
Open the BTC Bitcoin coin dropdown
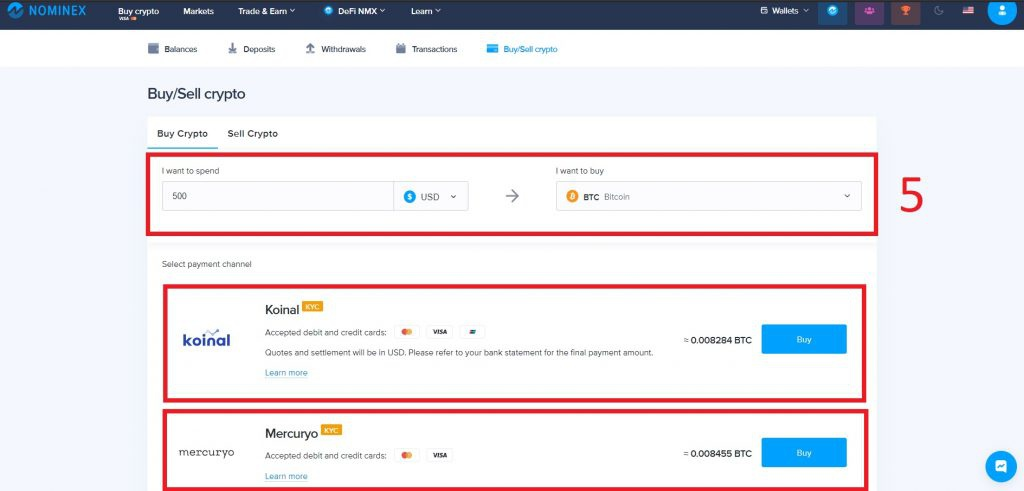[x=709, y=196]
